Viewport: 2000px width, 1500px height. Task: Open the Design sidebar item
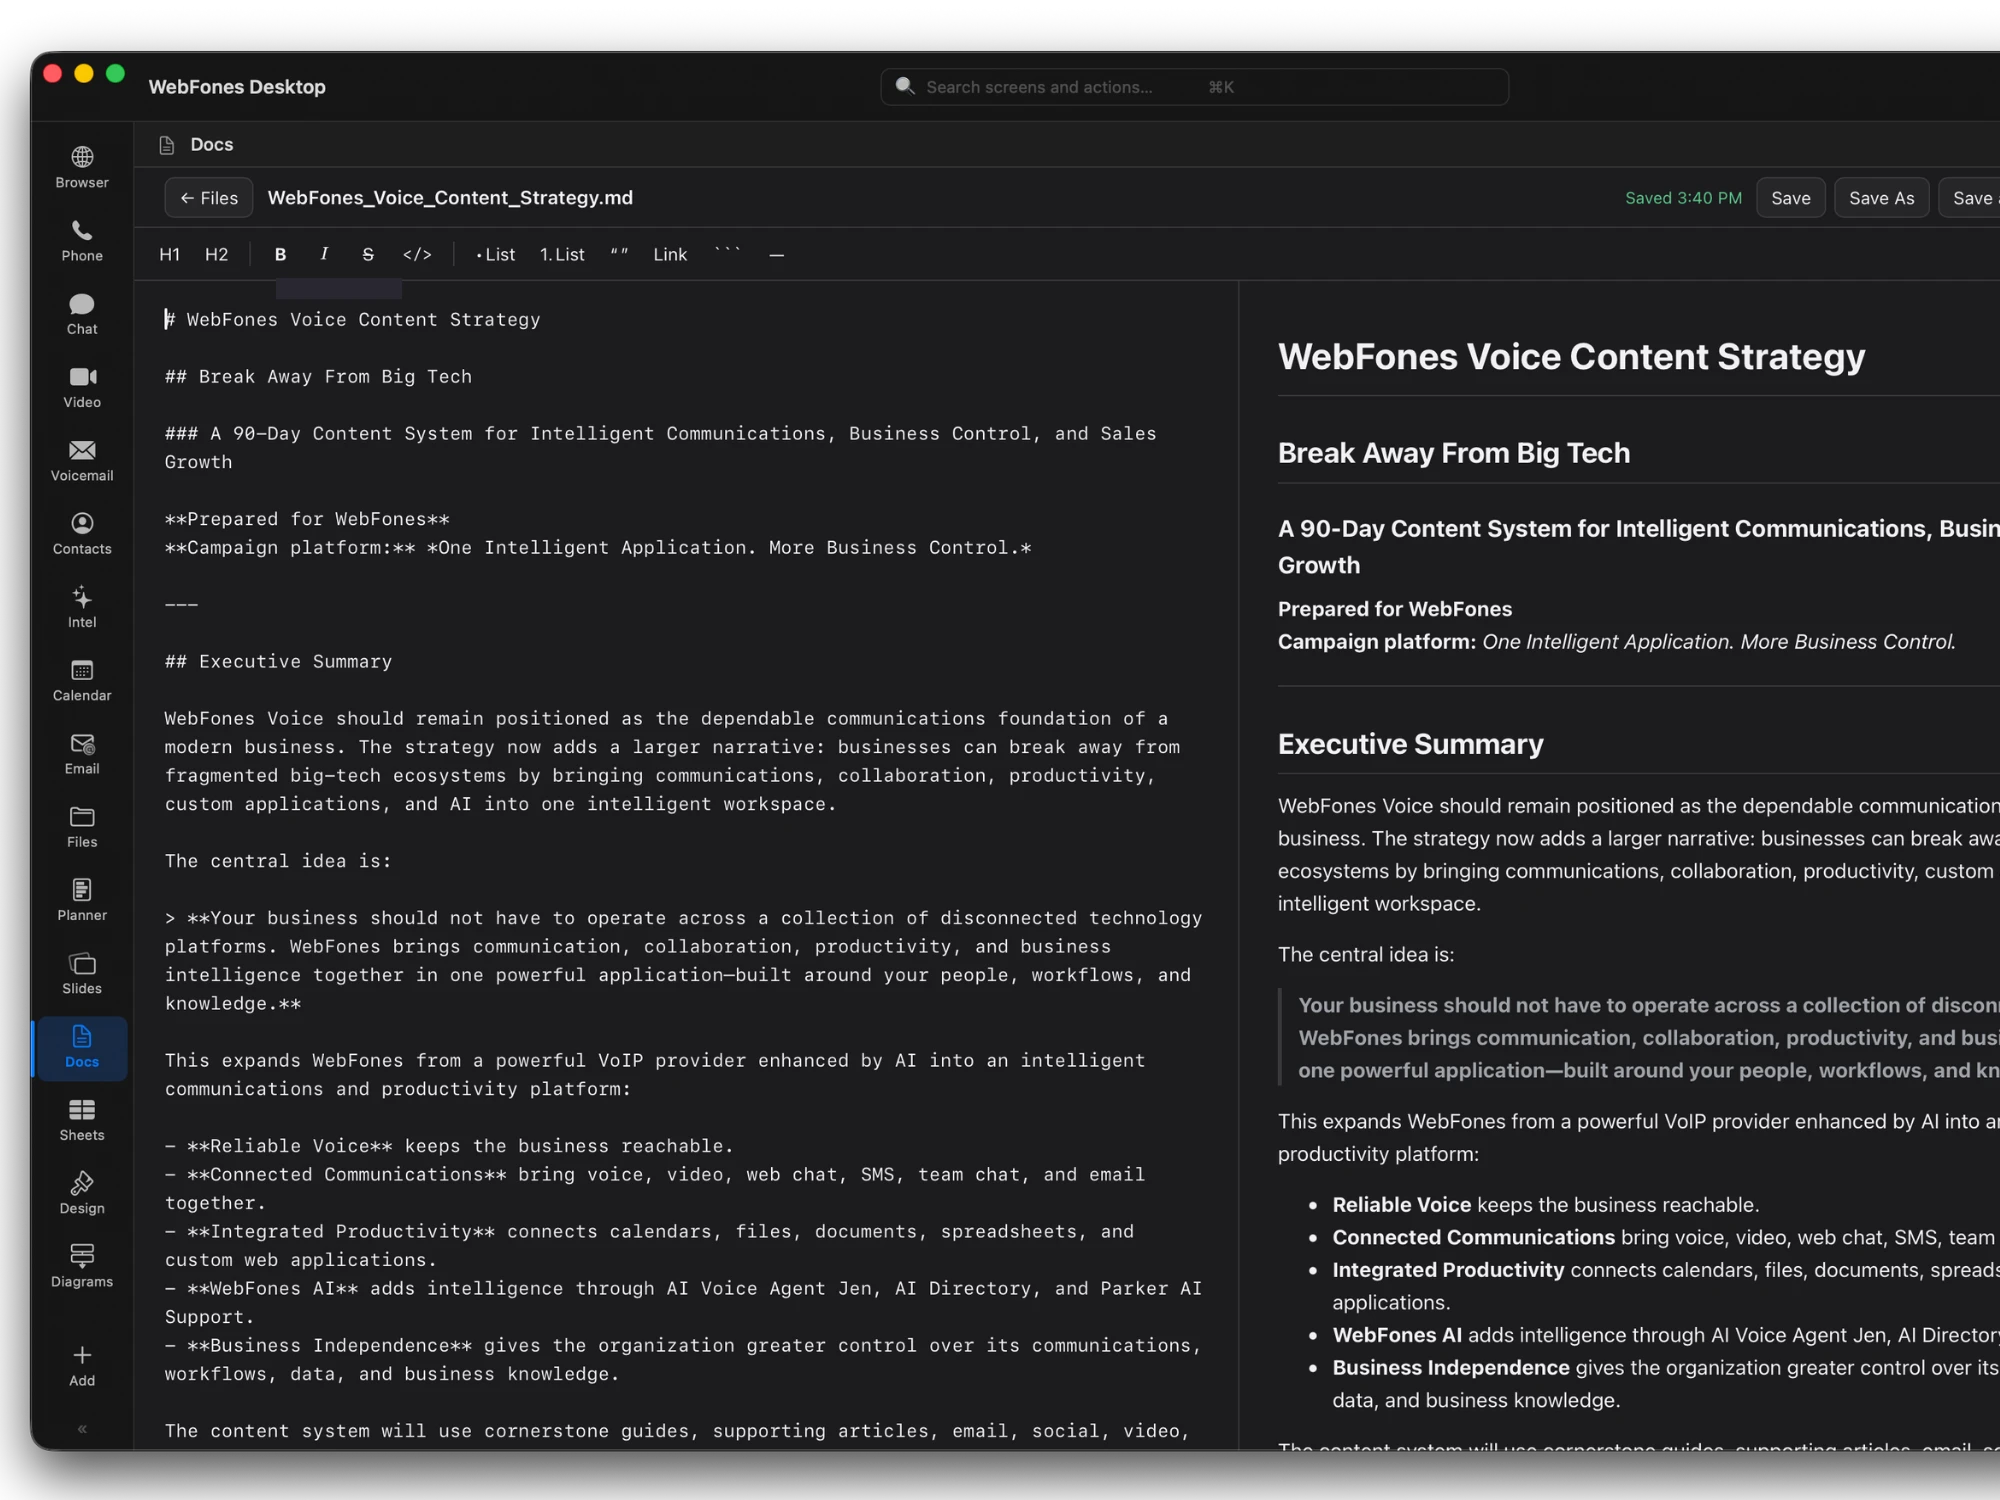click(x=82, y=1194)
